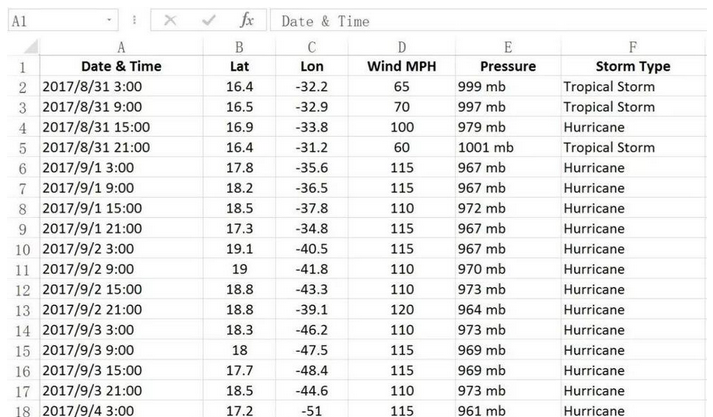Select Lat cell with value 17.3
This screenshot has width=713, height=417.
(x=239, y=228)
